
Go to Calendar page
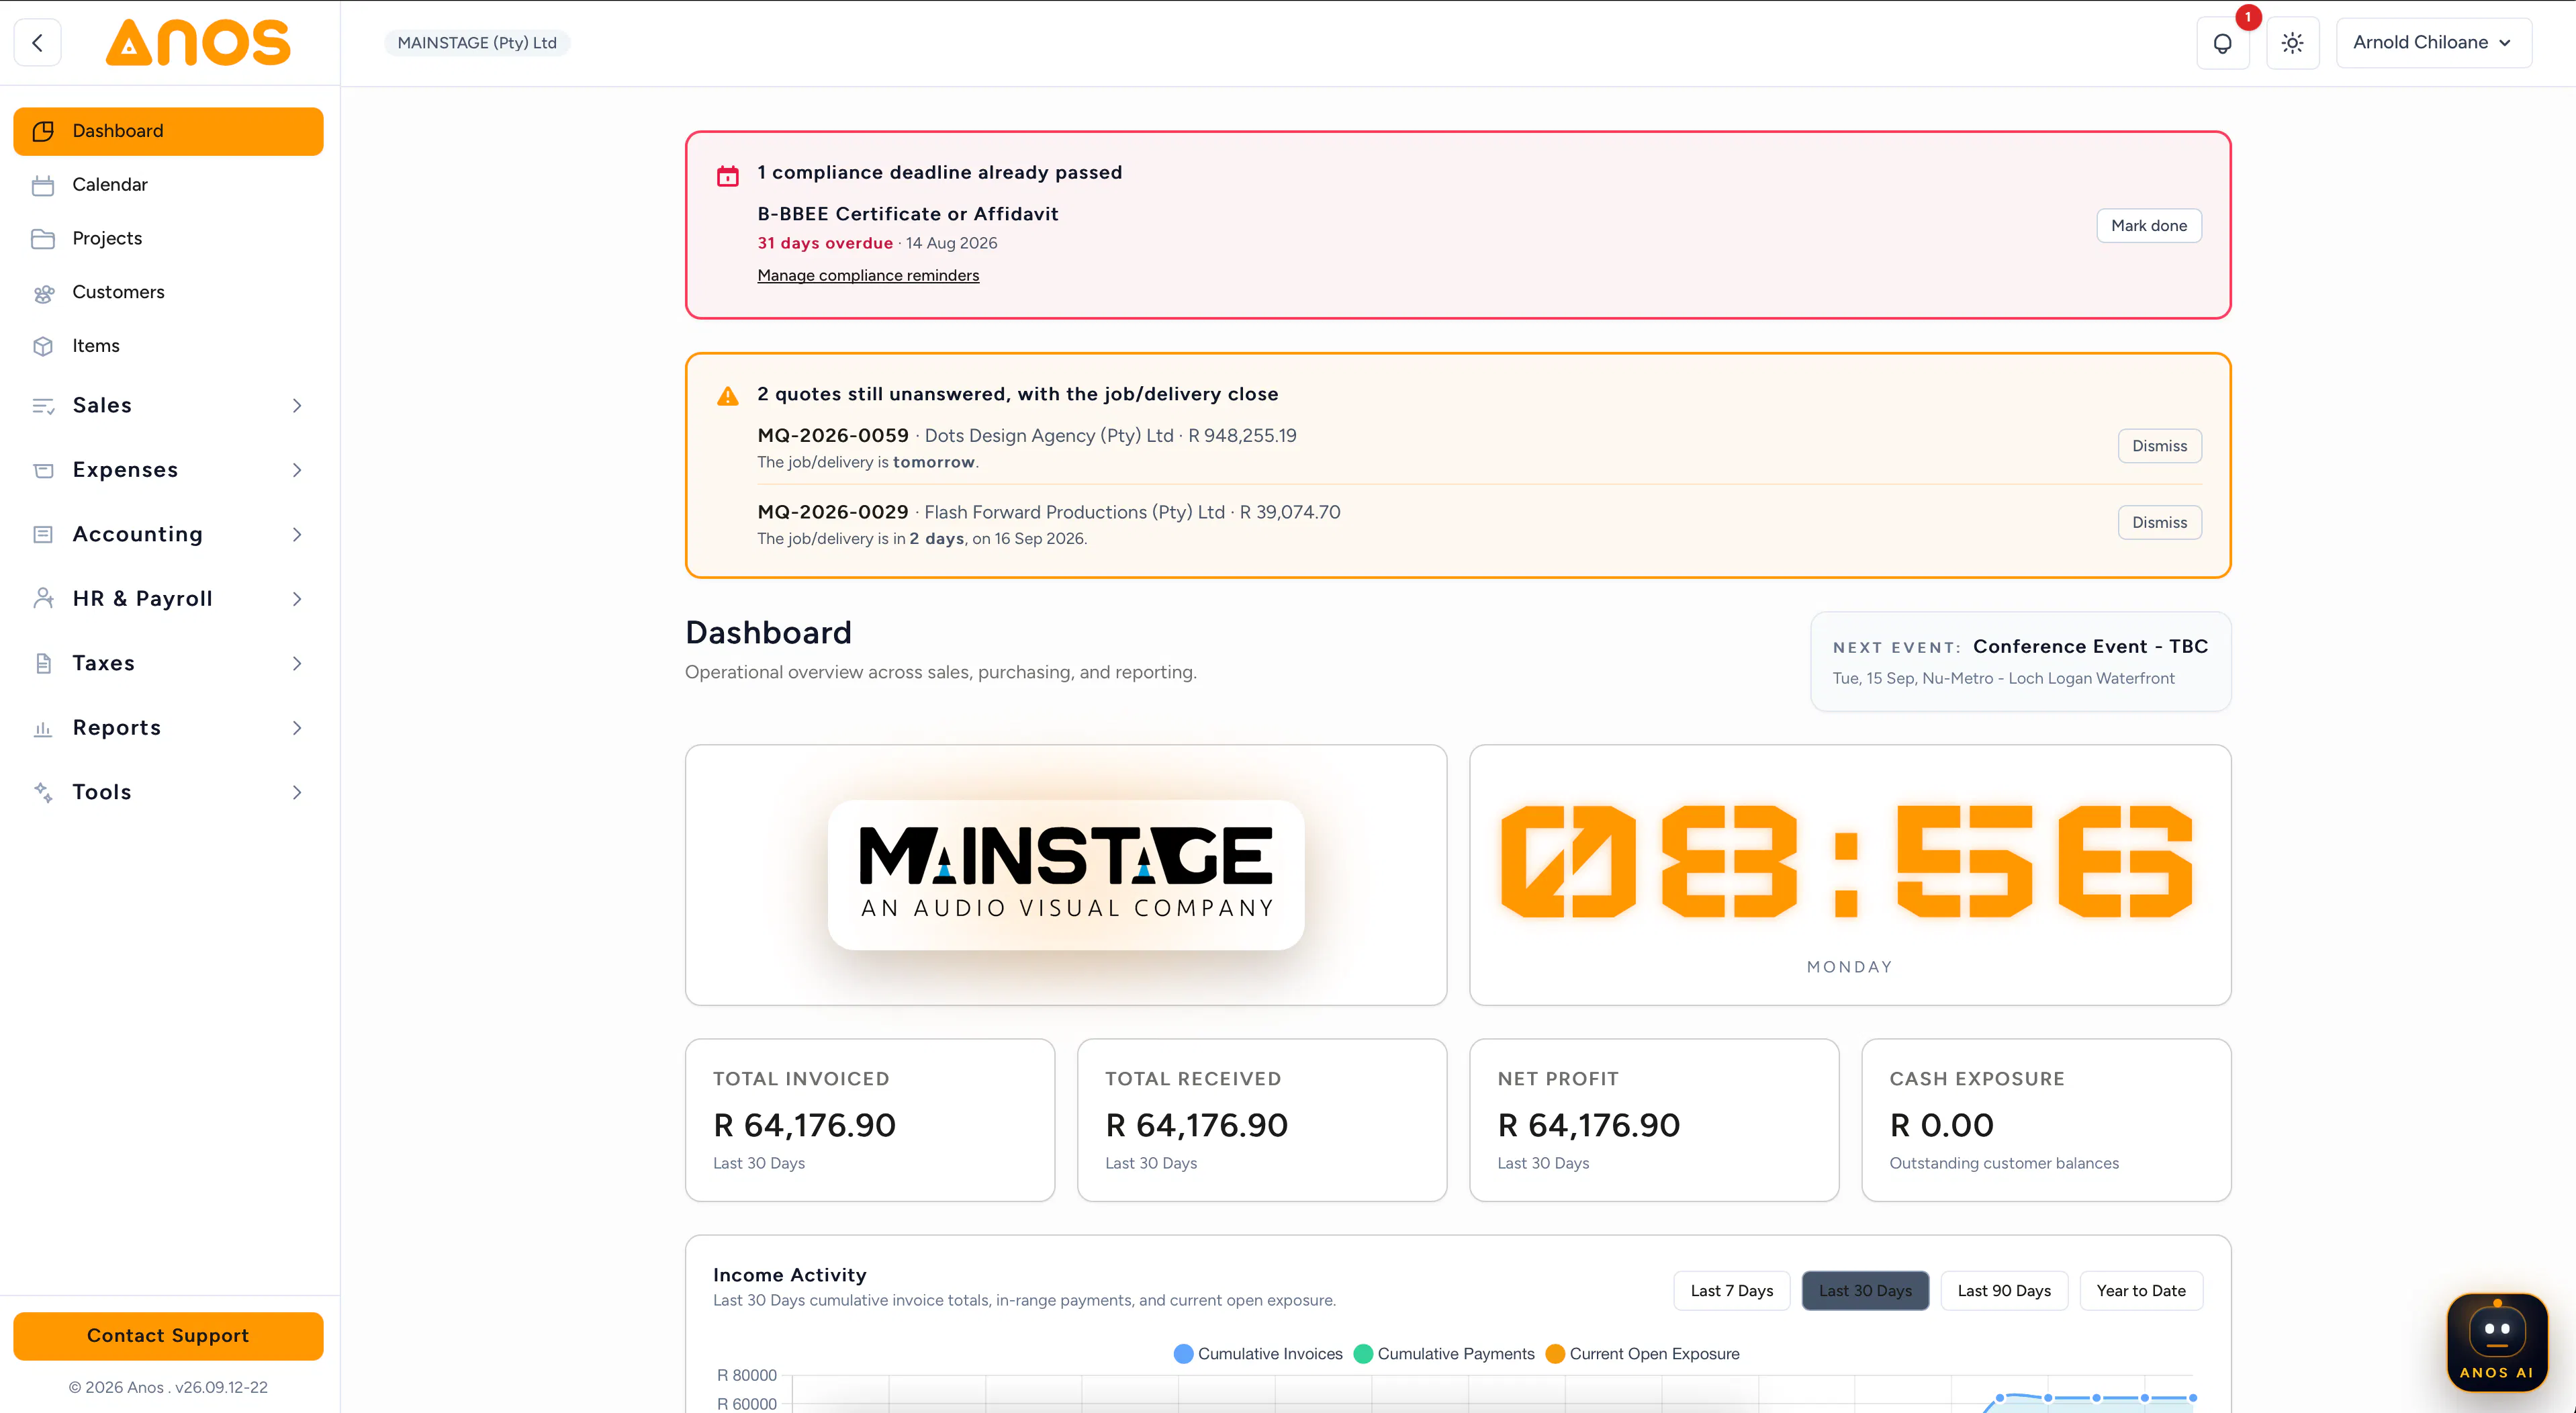(168, 185)
